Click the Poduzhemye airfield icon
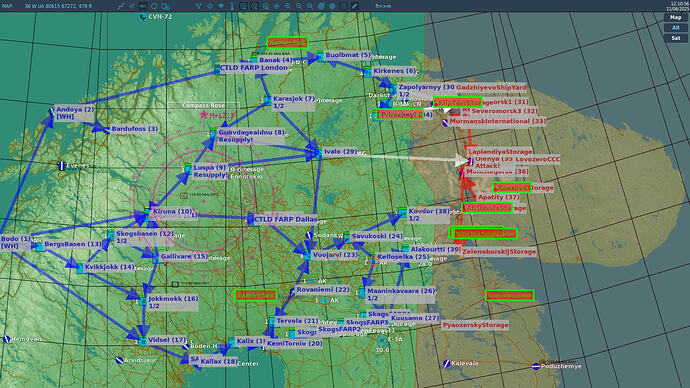This screenshot has width=690, height=388. (x=536, y=366)
